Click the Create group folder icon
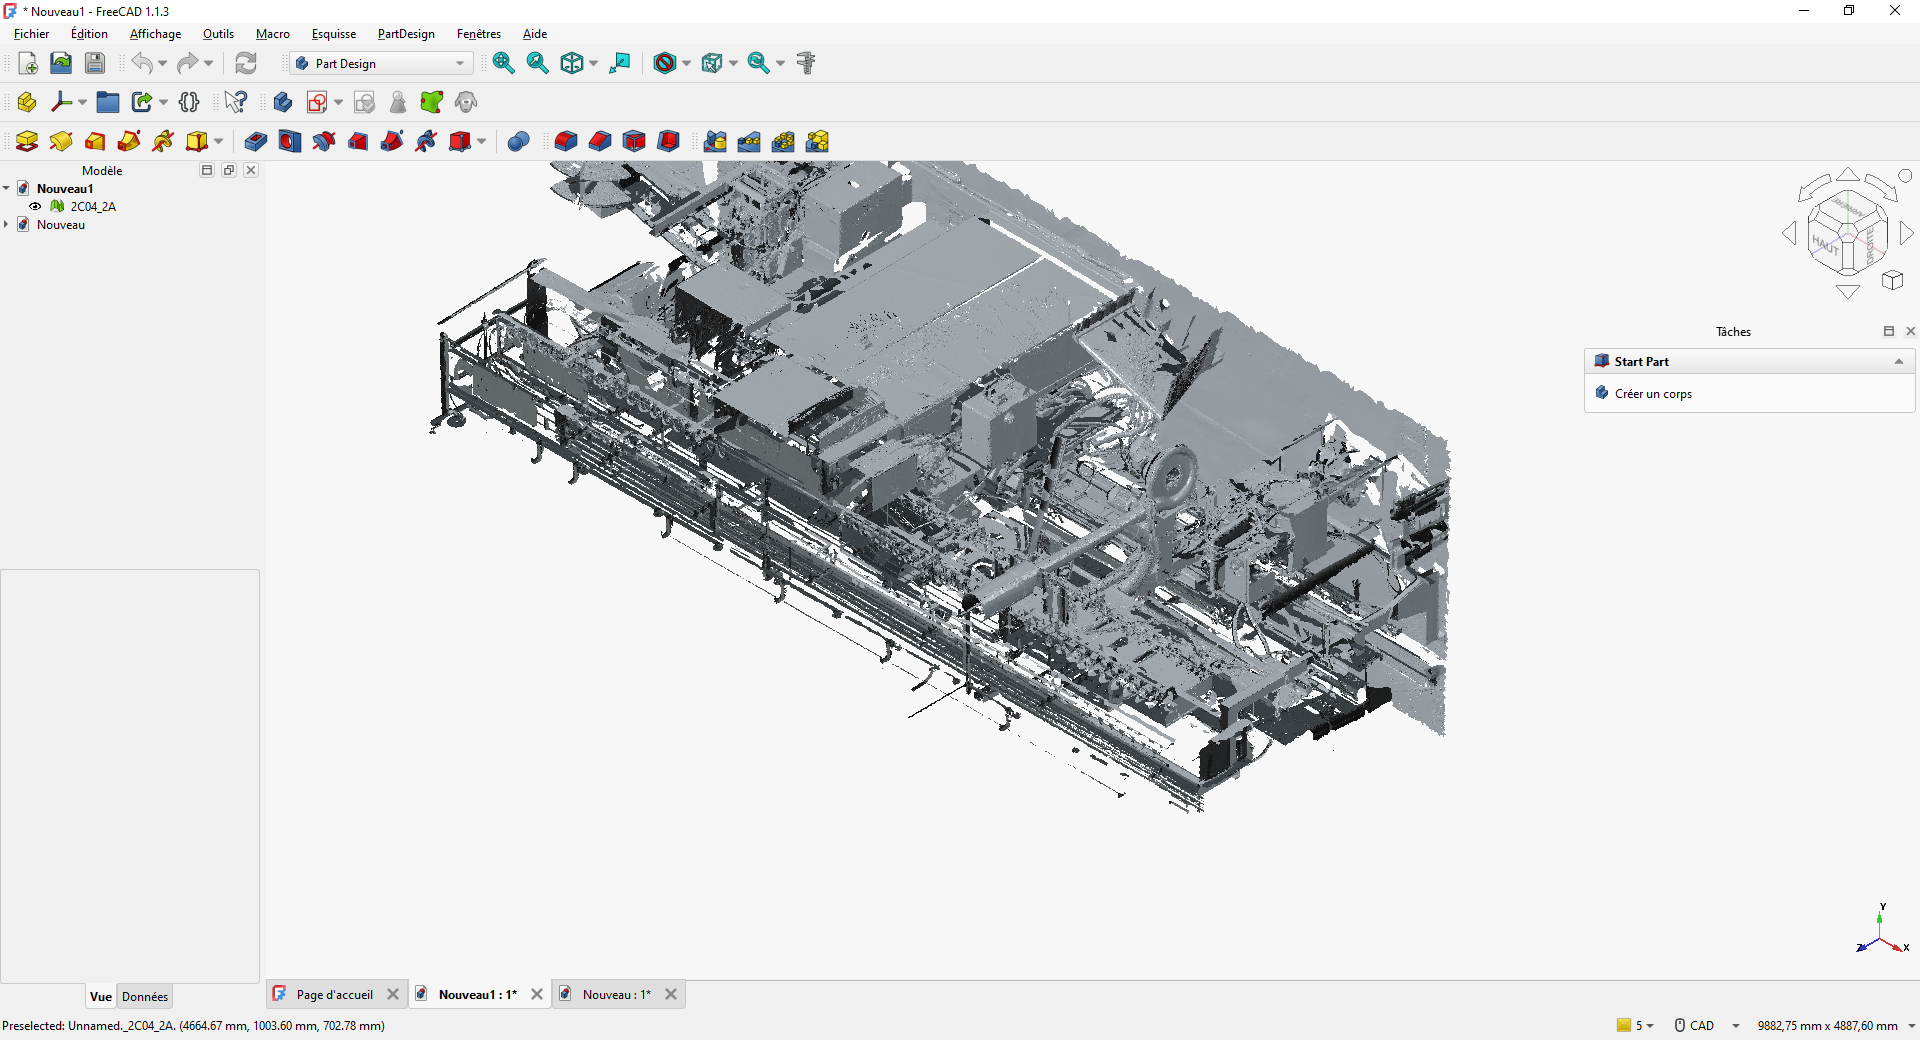 tap(108, 102)
